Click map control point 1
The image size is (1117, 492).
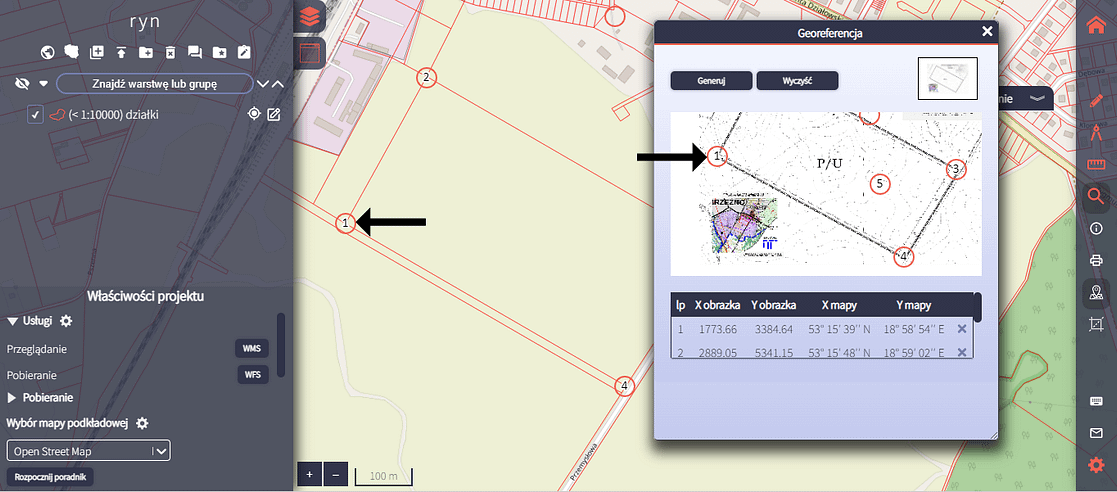pos(345,223)
